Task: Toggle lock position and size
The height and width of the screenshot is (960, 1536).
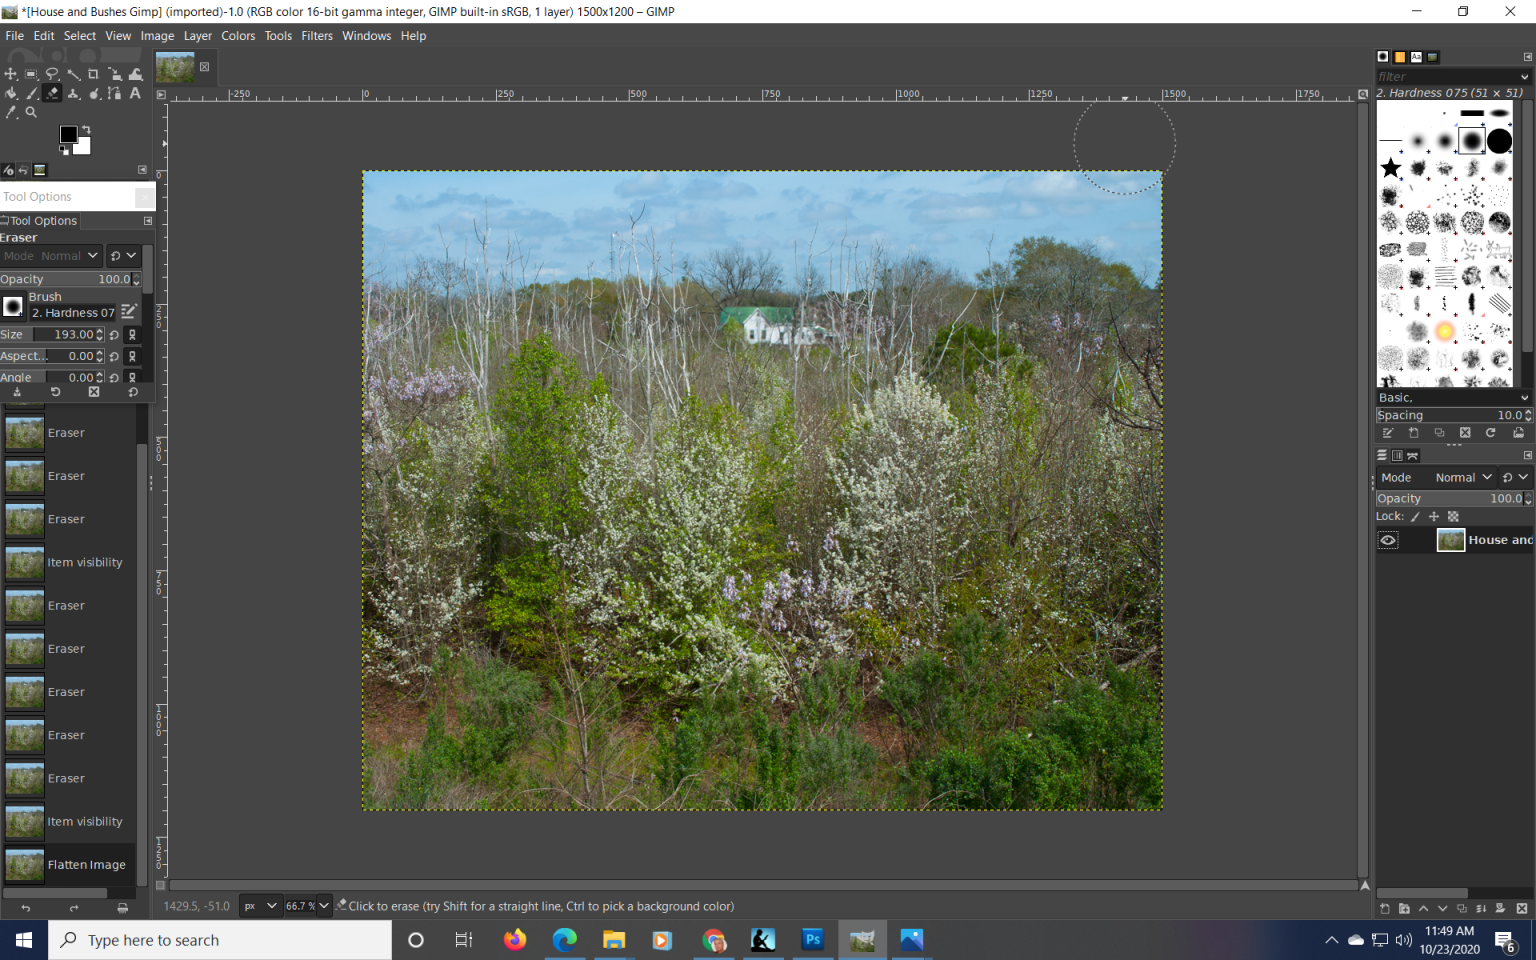Action: (x=1434, y=516)
